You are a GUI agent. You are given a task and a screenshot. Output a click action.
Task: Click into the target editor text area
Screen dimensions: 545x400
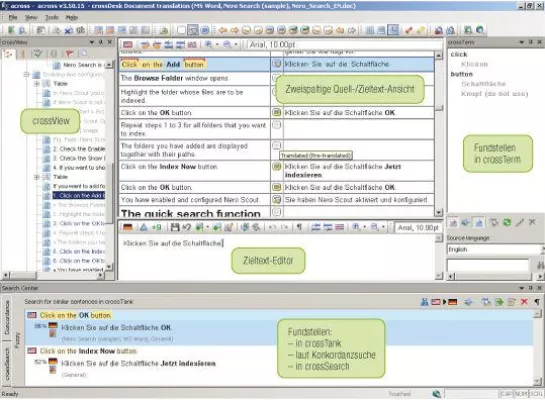coord(276,257)
